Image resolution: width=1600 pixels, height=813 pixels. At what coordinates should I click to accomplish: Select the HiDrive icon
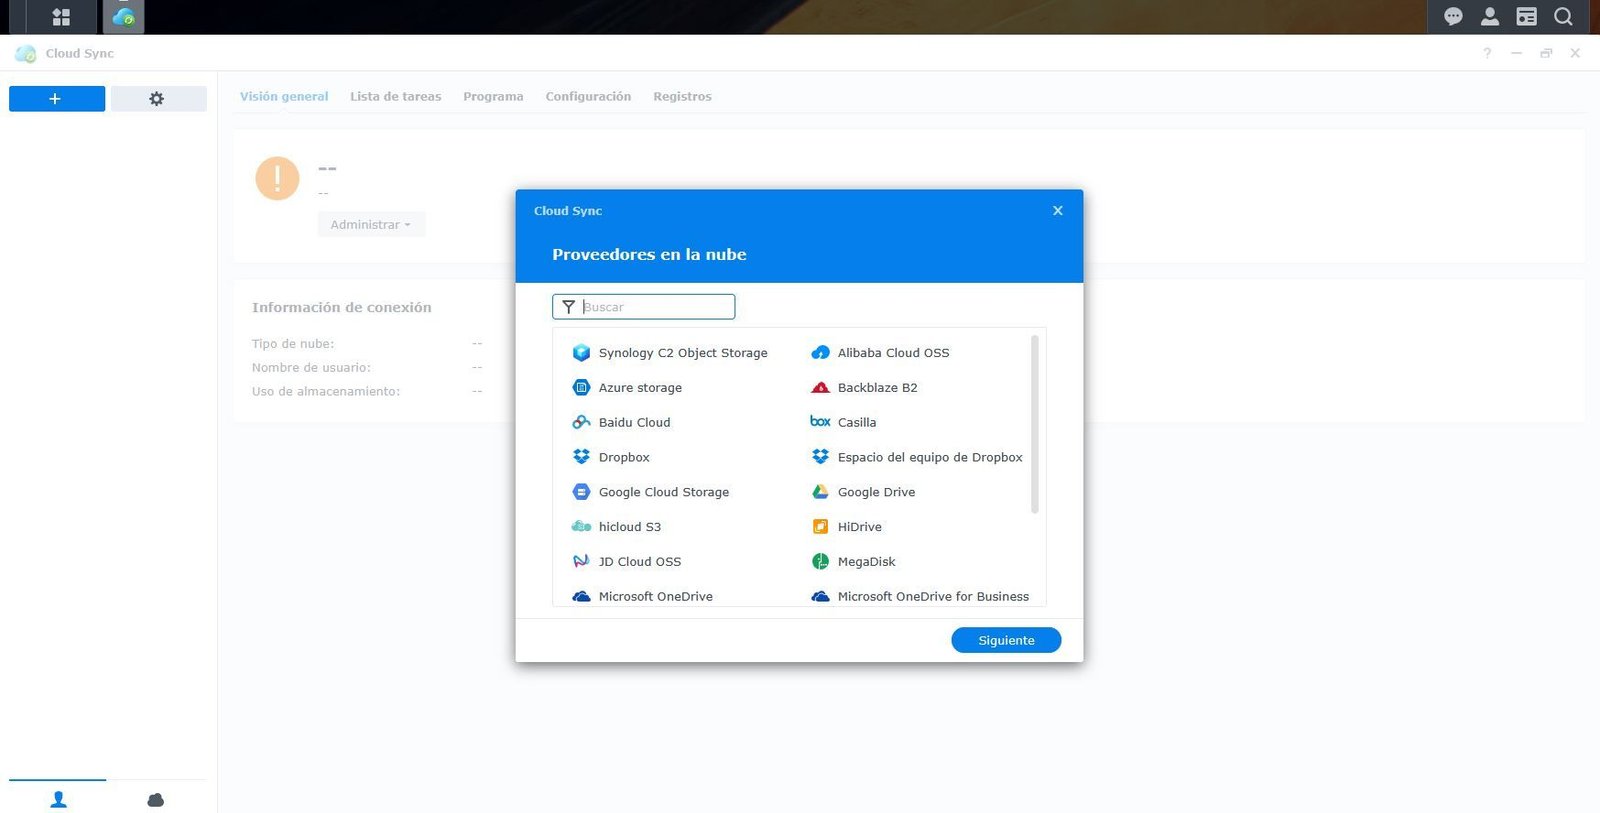pyautogui.click(x=820, y=527)
